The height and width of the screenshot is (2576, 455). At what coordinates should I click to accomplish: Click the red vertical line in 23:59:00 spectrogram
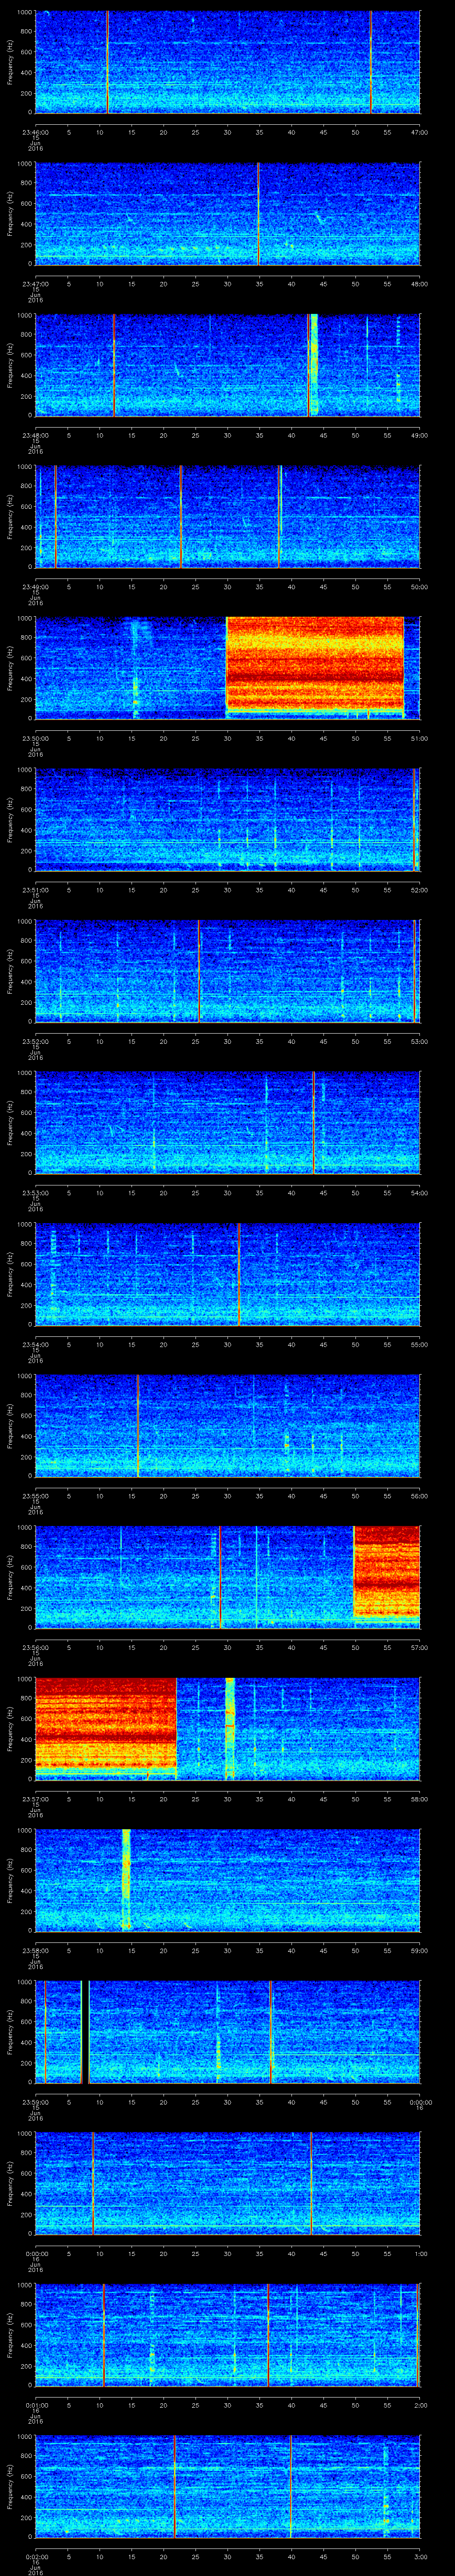click(271, 2032)
